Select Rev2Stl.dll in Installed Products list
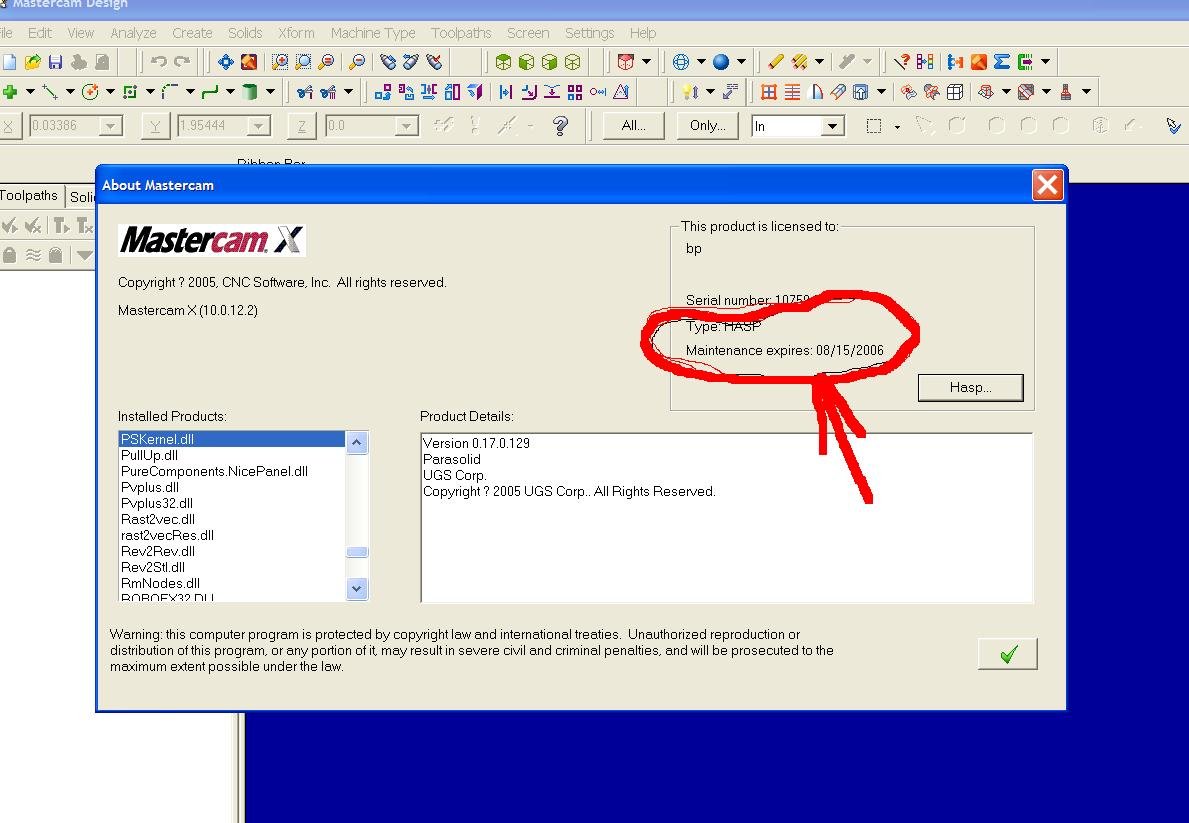 tap(231, 567)
